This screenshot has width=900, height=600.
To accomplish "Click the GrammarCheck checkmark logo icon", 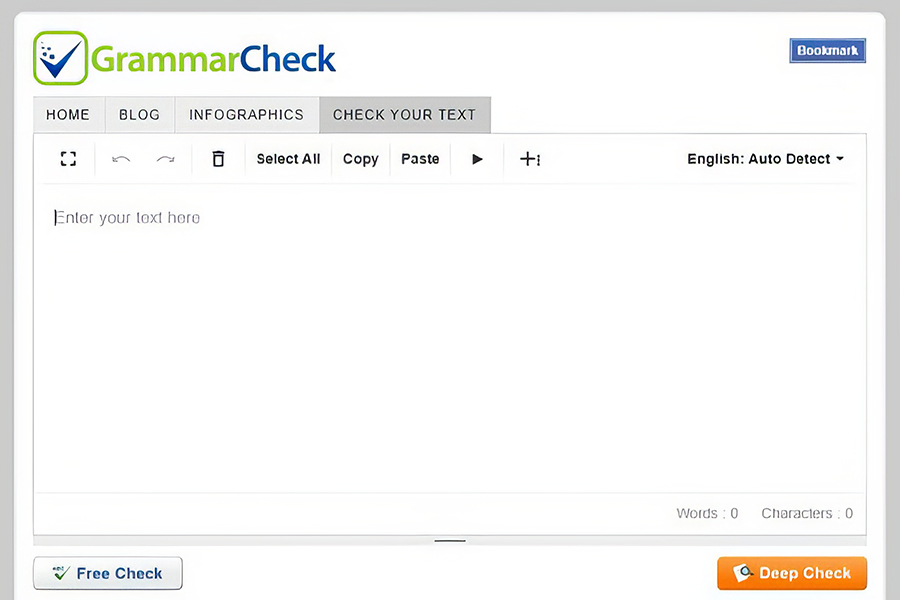I will [60, 58].
